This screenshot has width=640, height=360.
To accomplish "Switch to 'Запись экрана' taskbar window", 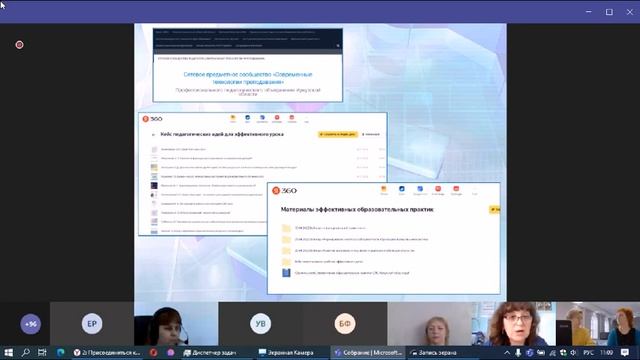I will click(433, 352).
